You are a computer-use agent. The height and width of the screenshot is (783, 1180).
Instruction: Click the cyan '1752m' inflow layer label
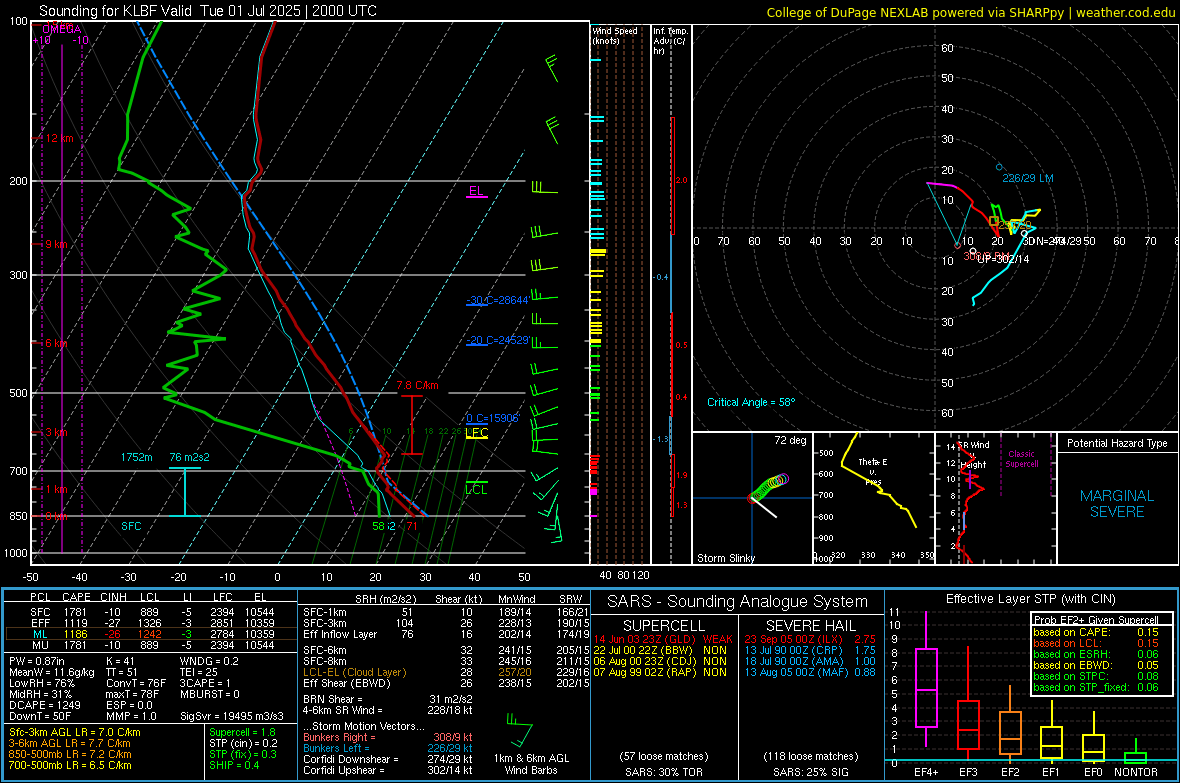pyautogui.click(x=136, y=457)
